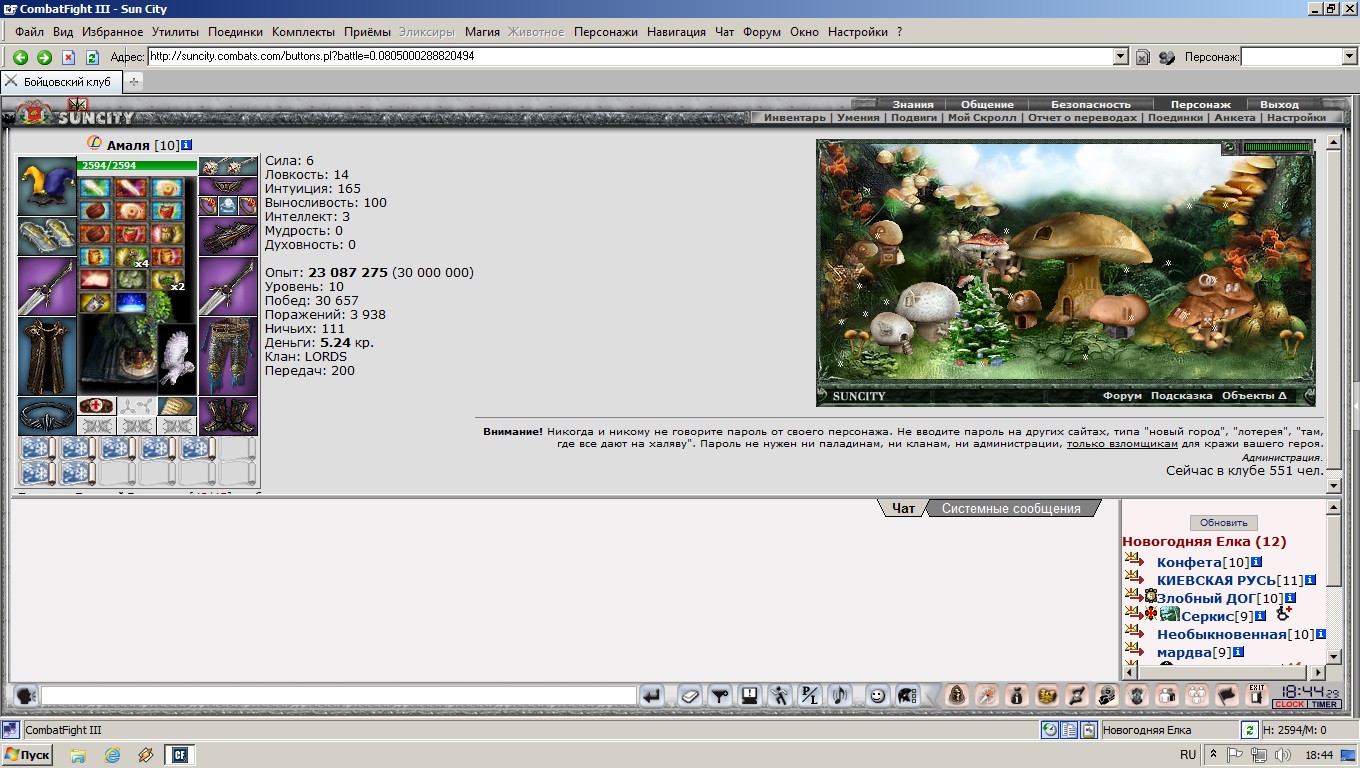Click the P/L toolbar icon
This screenshot has height=768, width=1360.
(810, 695)
